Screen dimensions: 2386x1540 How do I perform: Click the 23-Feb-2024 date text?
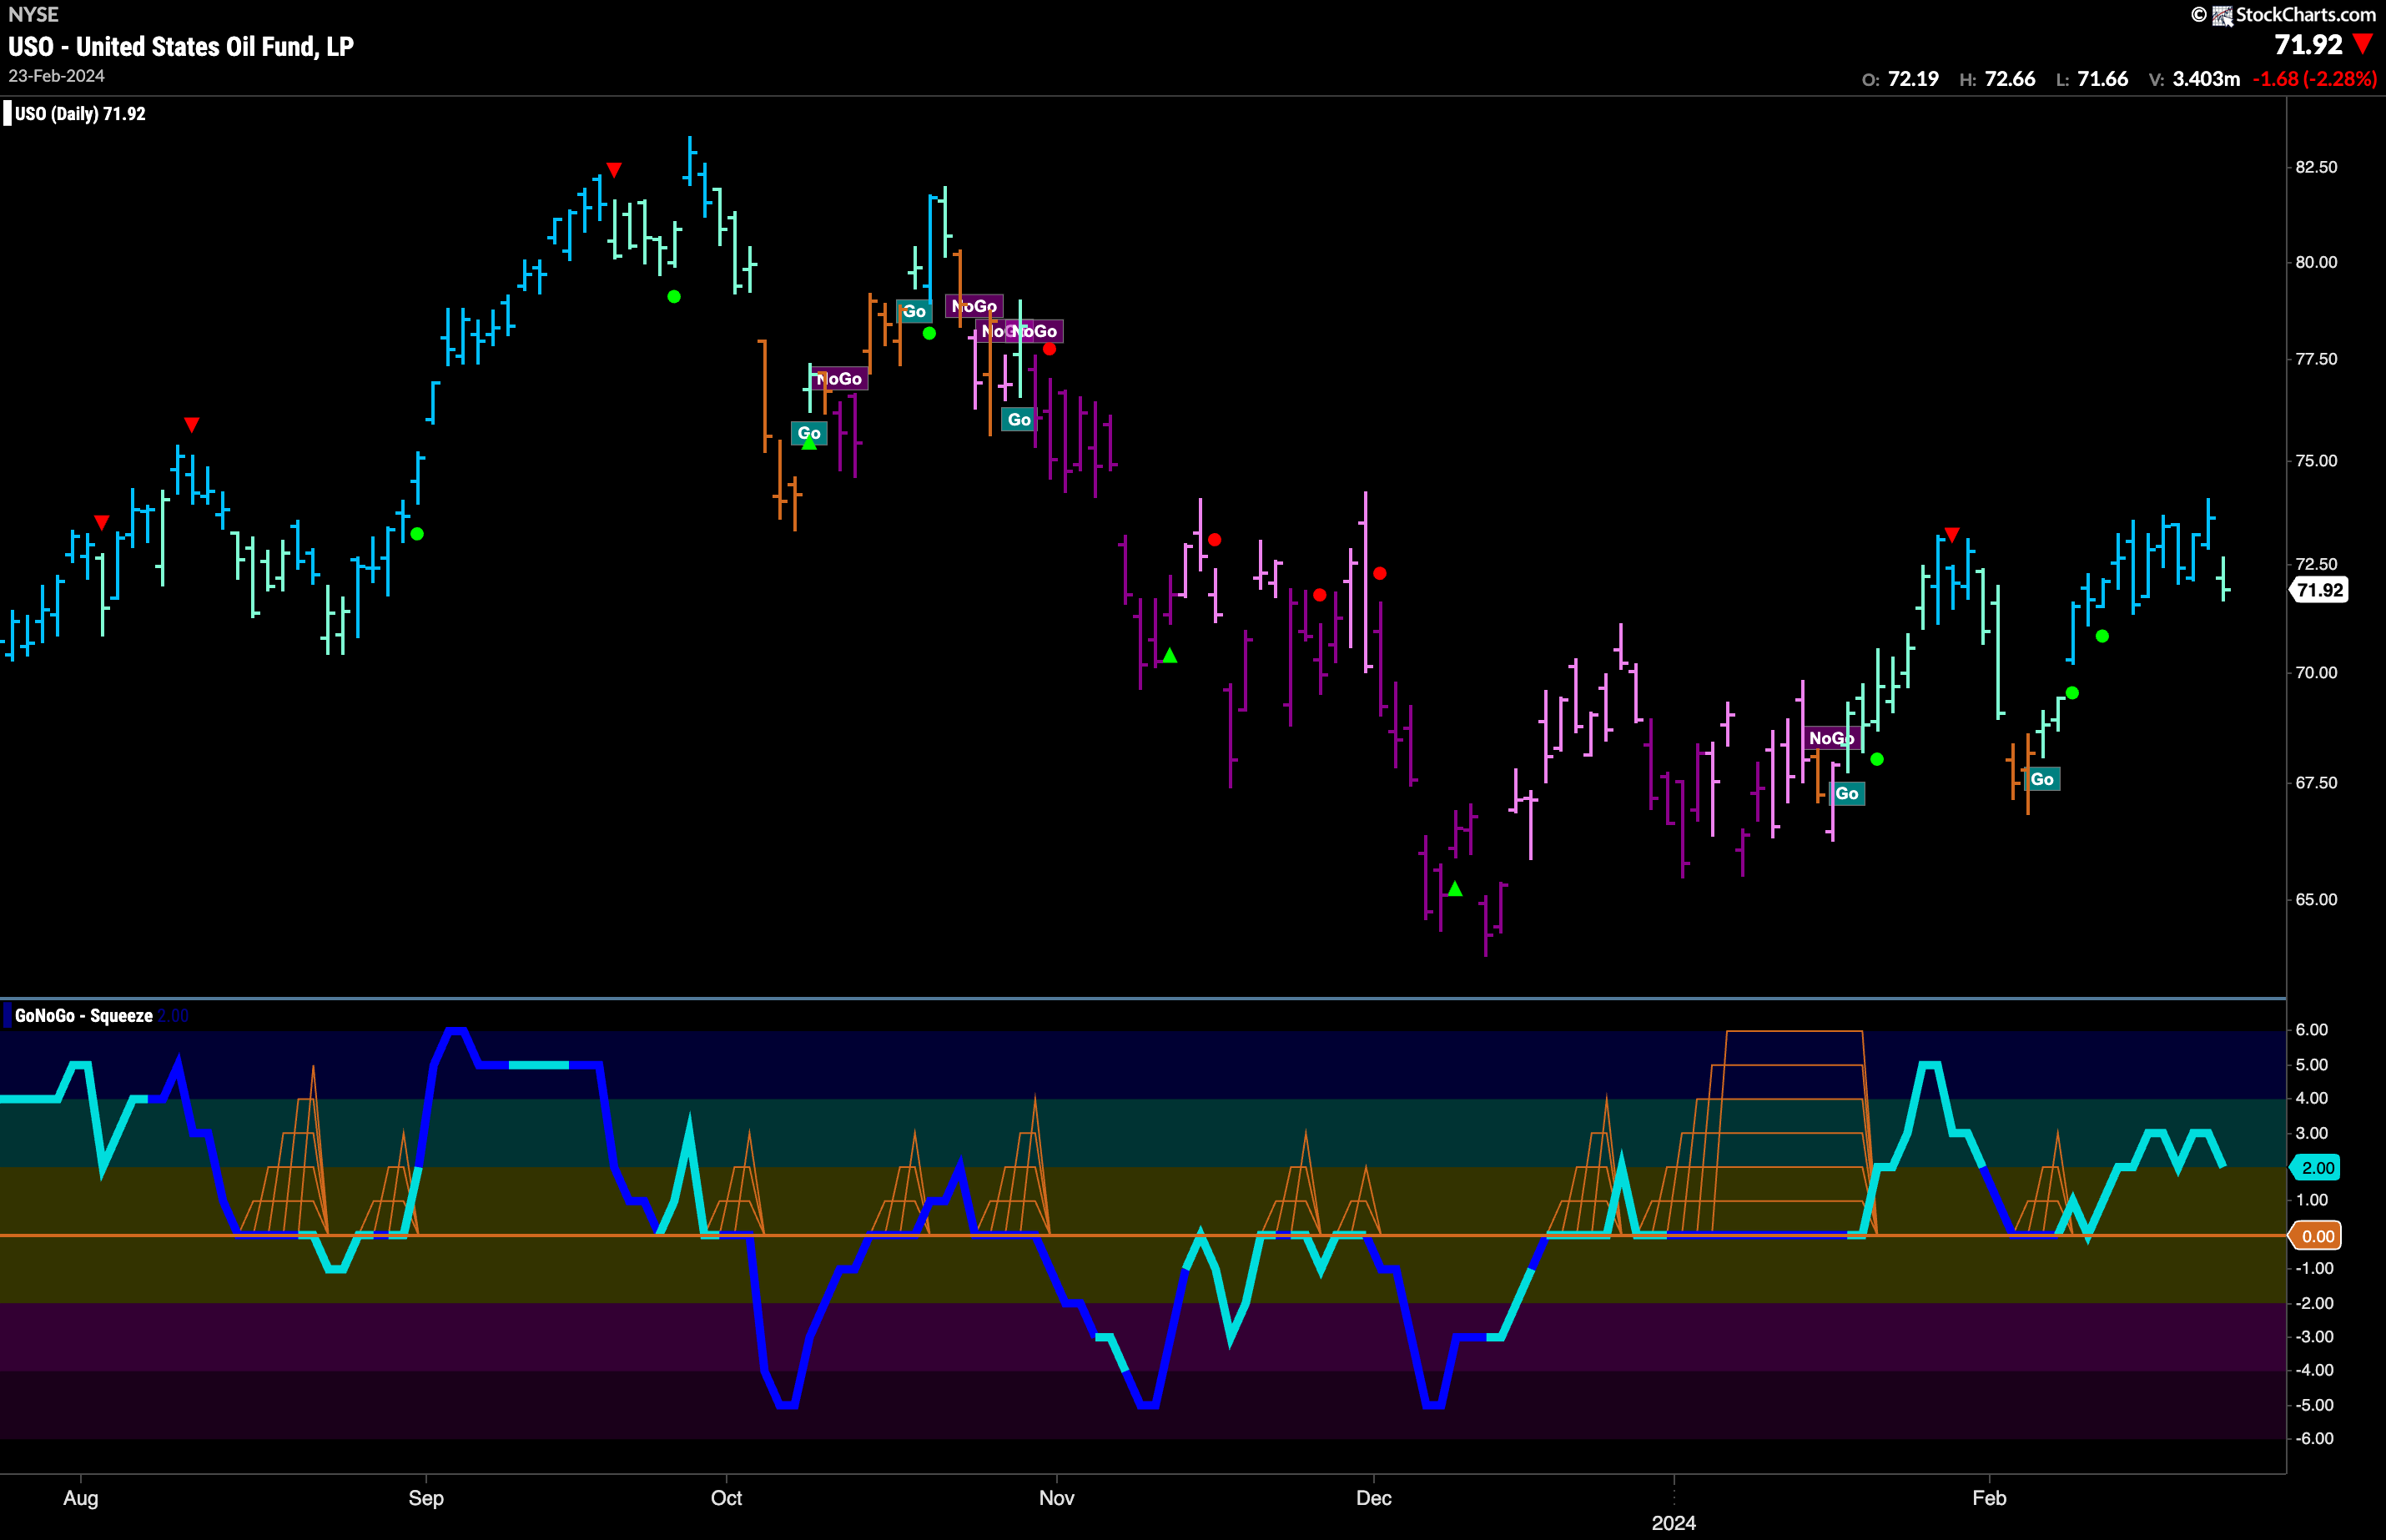pos(56,76)
